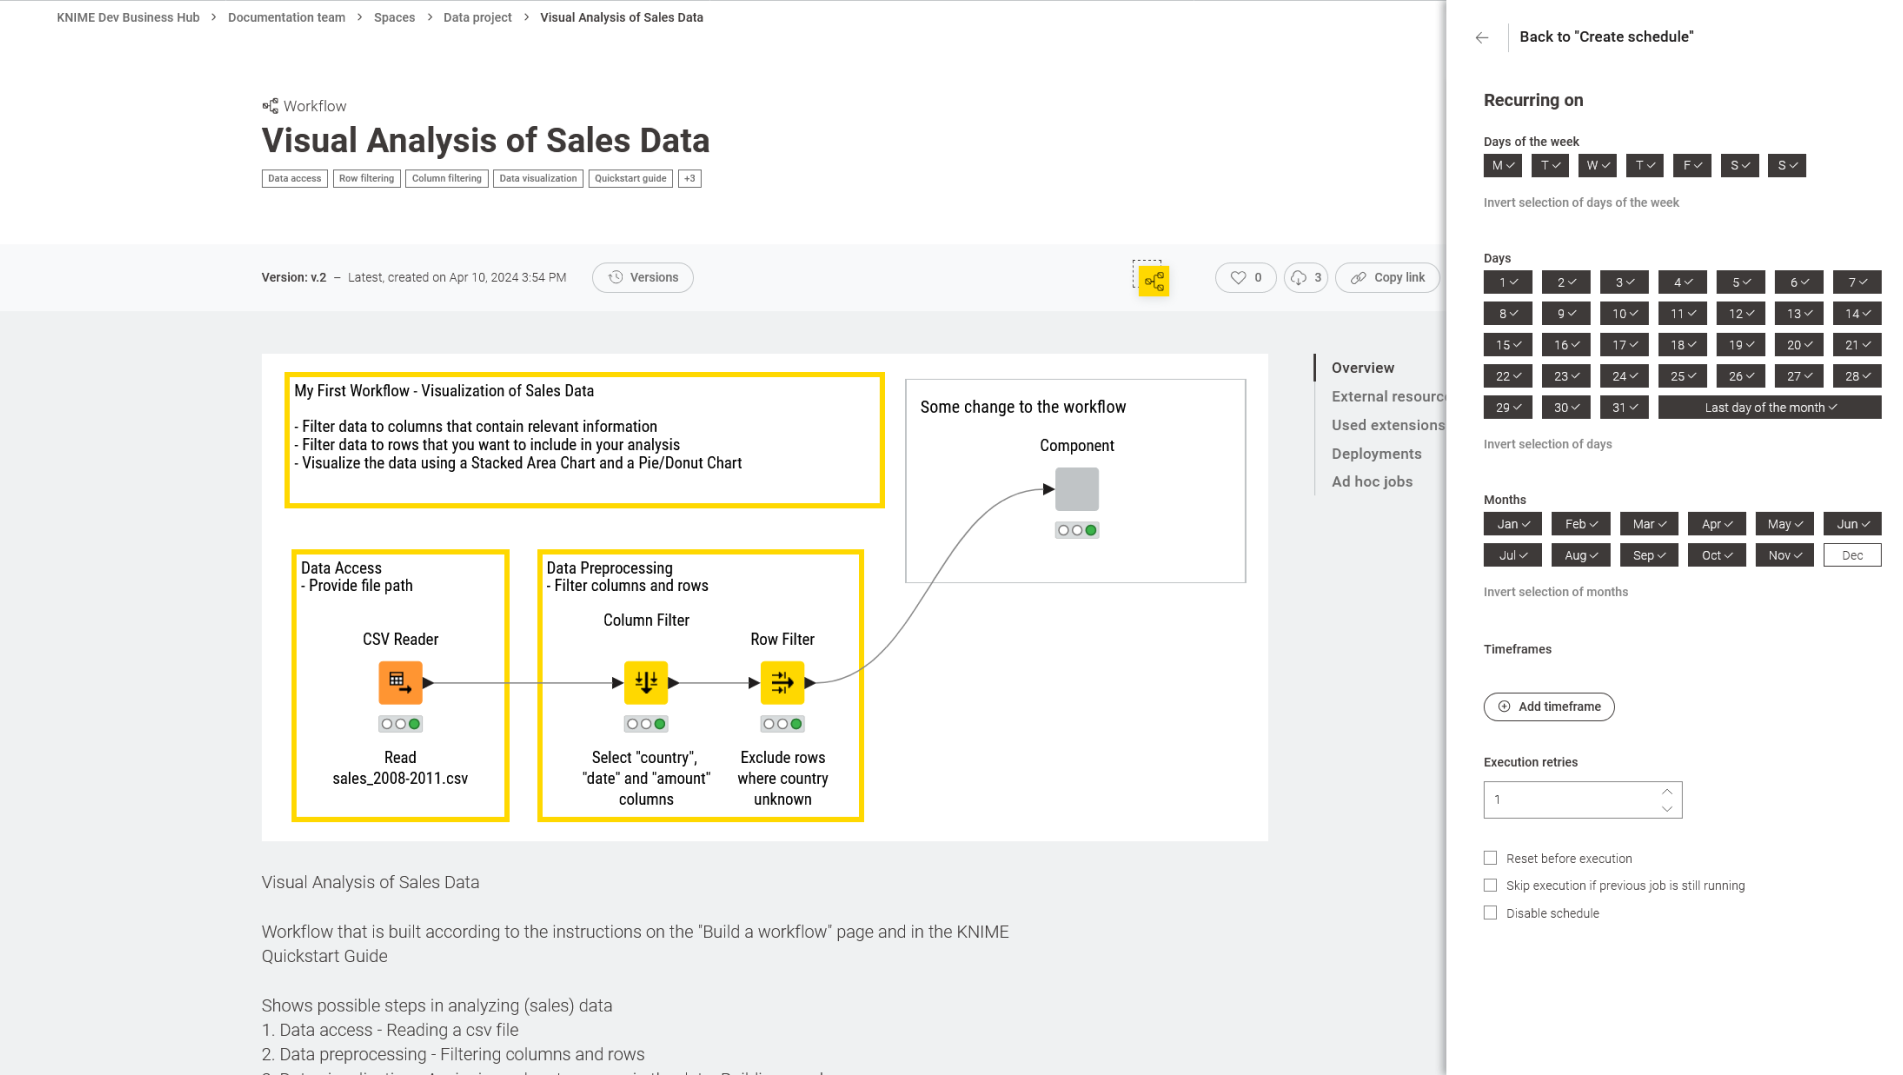This screenshot has width=1903, height=1075.
Task: Click the yellow workflow icon in version bar
Action: [1153, 281]
